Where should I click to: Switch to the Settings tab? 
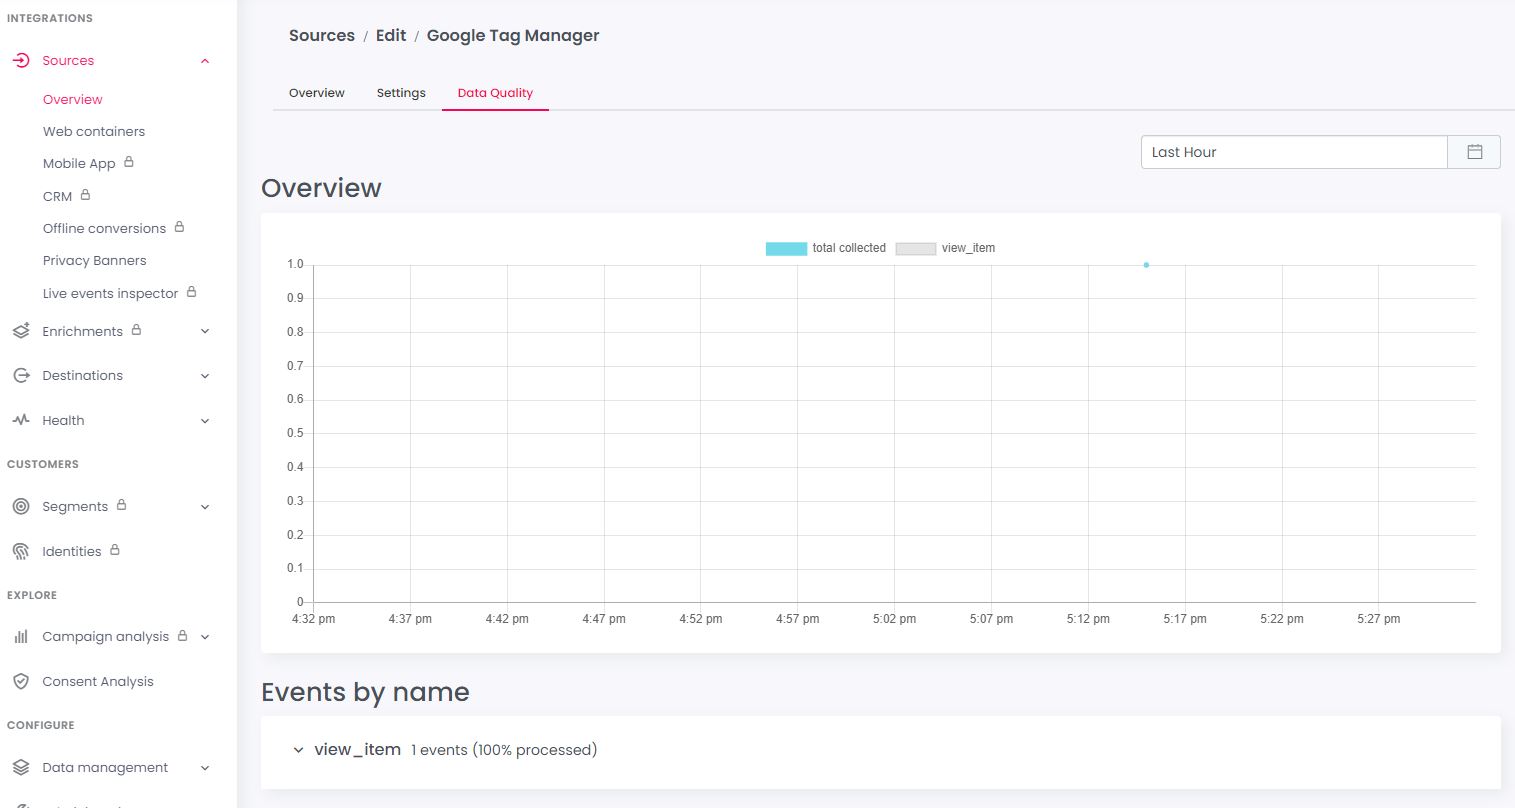coord(401,93)
